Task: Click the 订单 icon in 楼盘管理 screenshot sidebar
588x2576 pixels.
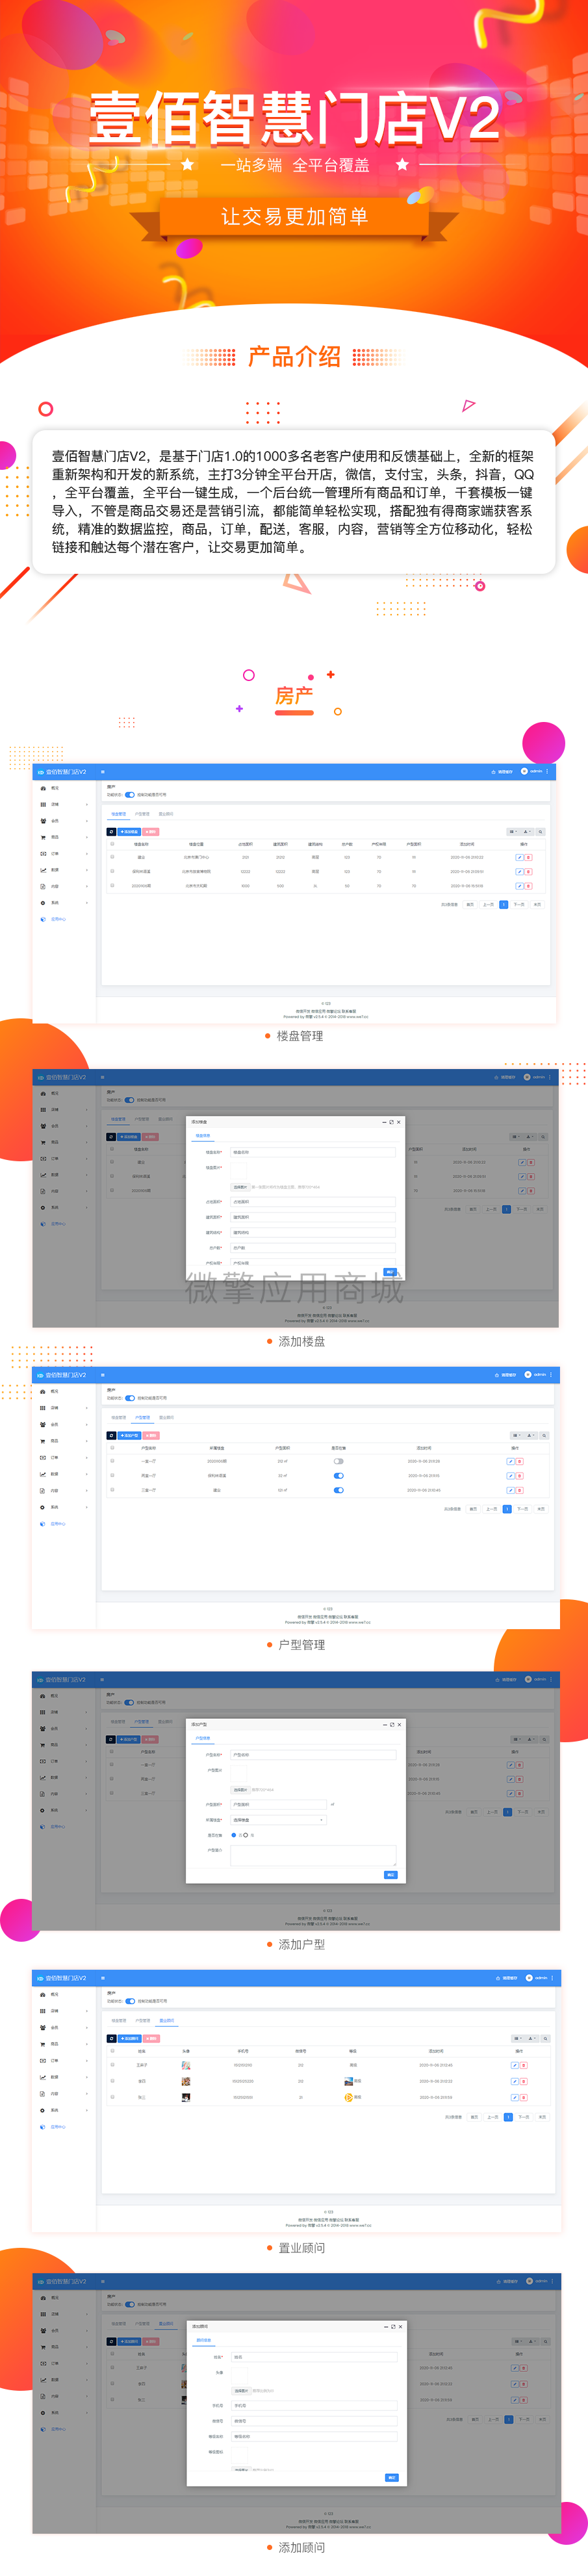Action: coord(43,854)
